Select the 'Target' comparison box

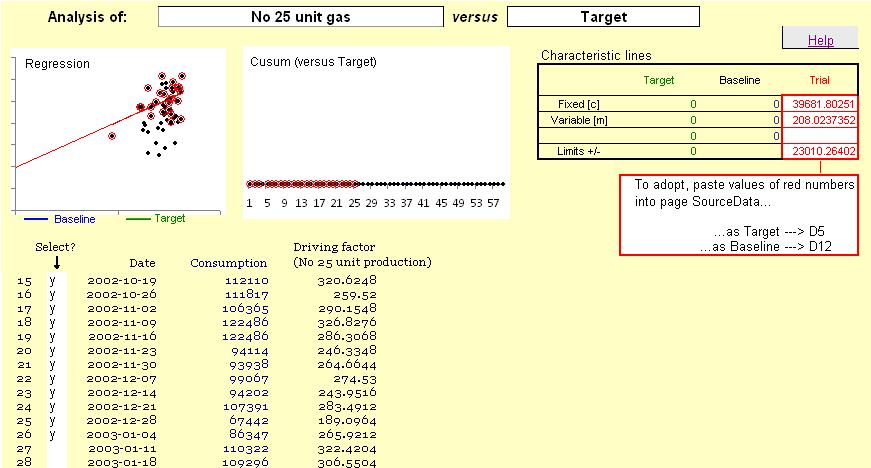(603, 17)
